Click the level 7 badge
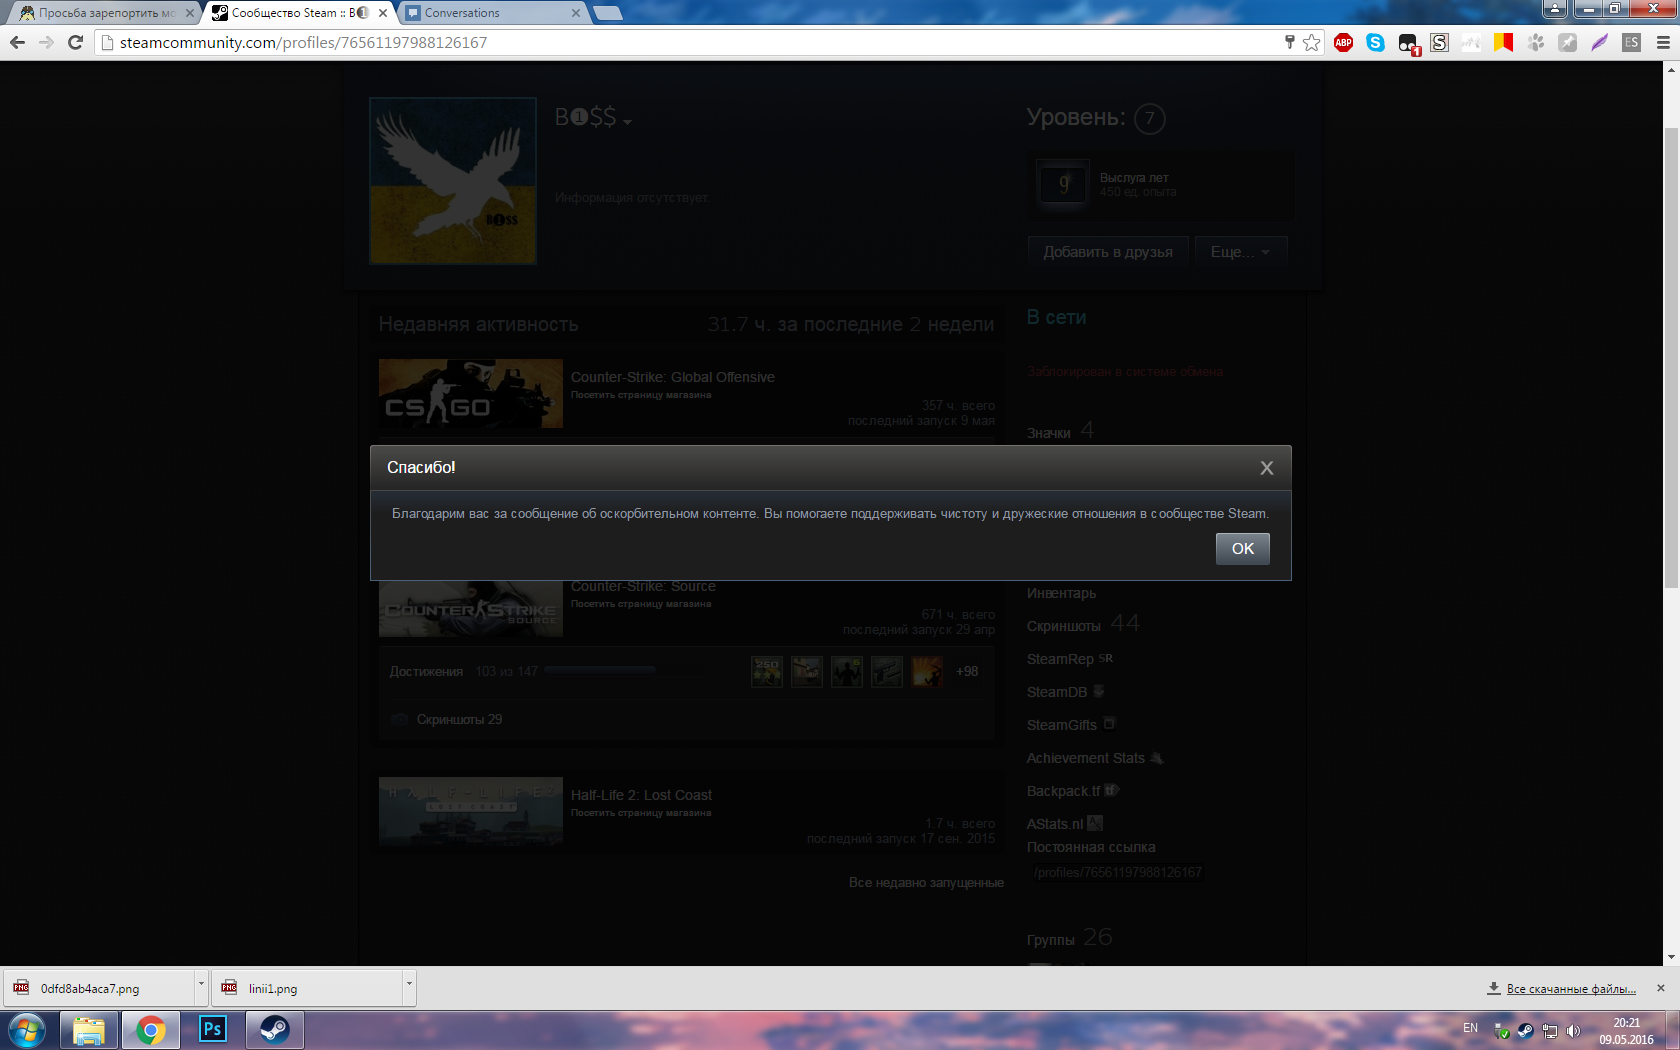 click(1150, 119)
